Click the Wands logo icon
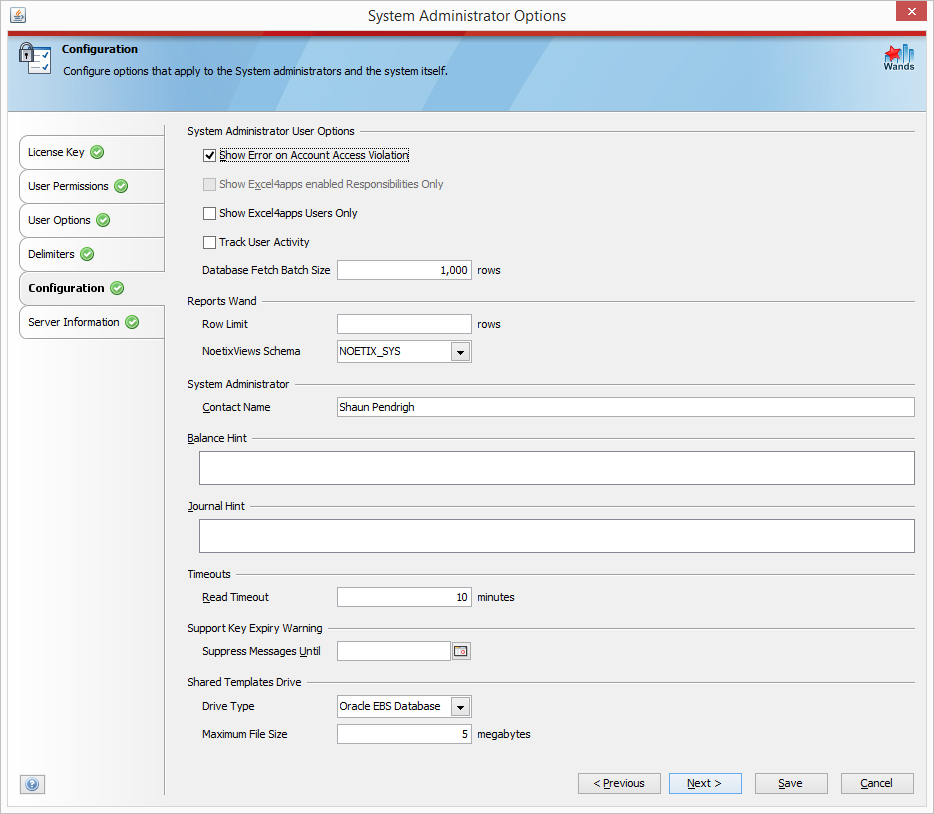 pyautogui.click(x=898, y=58)
